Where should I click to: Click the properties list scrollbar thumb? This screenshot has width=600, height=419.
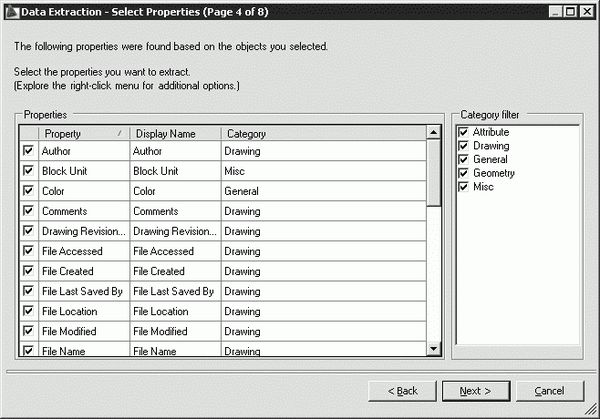(x=434, y=173)
